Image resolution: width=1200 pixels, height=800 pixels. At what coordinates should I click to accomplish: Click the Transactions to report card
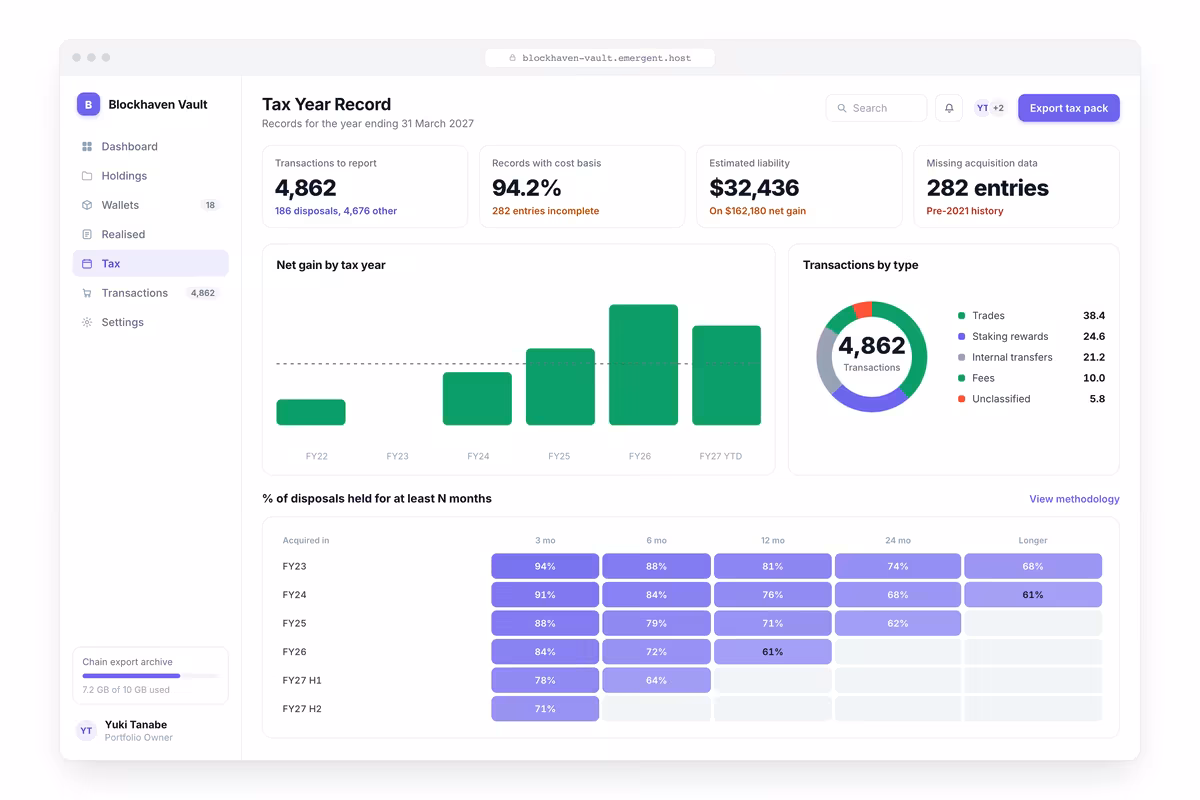point(365,187)
